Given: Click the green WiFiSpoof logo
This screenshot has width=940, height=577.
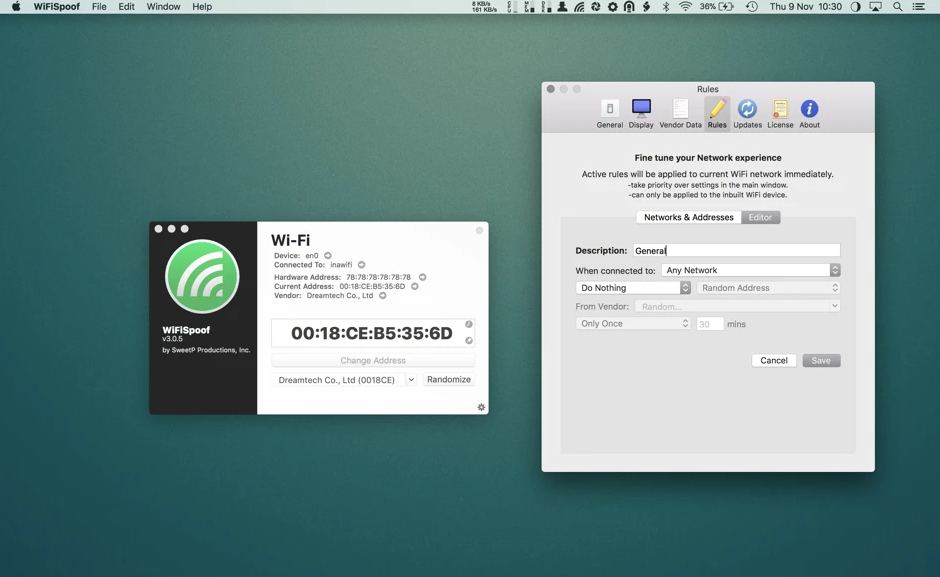Looking at the screenshot, I should (x=202, y=277).
